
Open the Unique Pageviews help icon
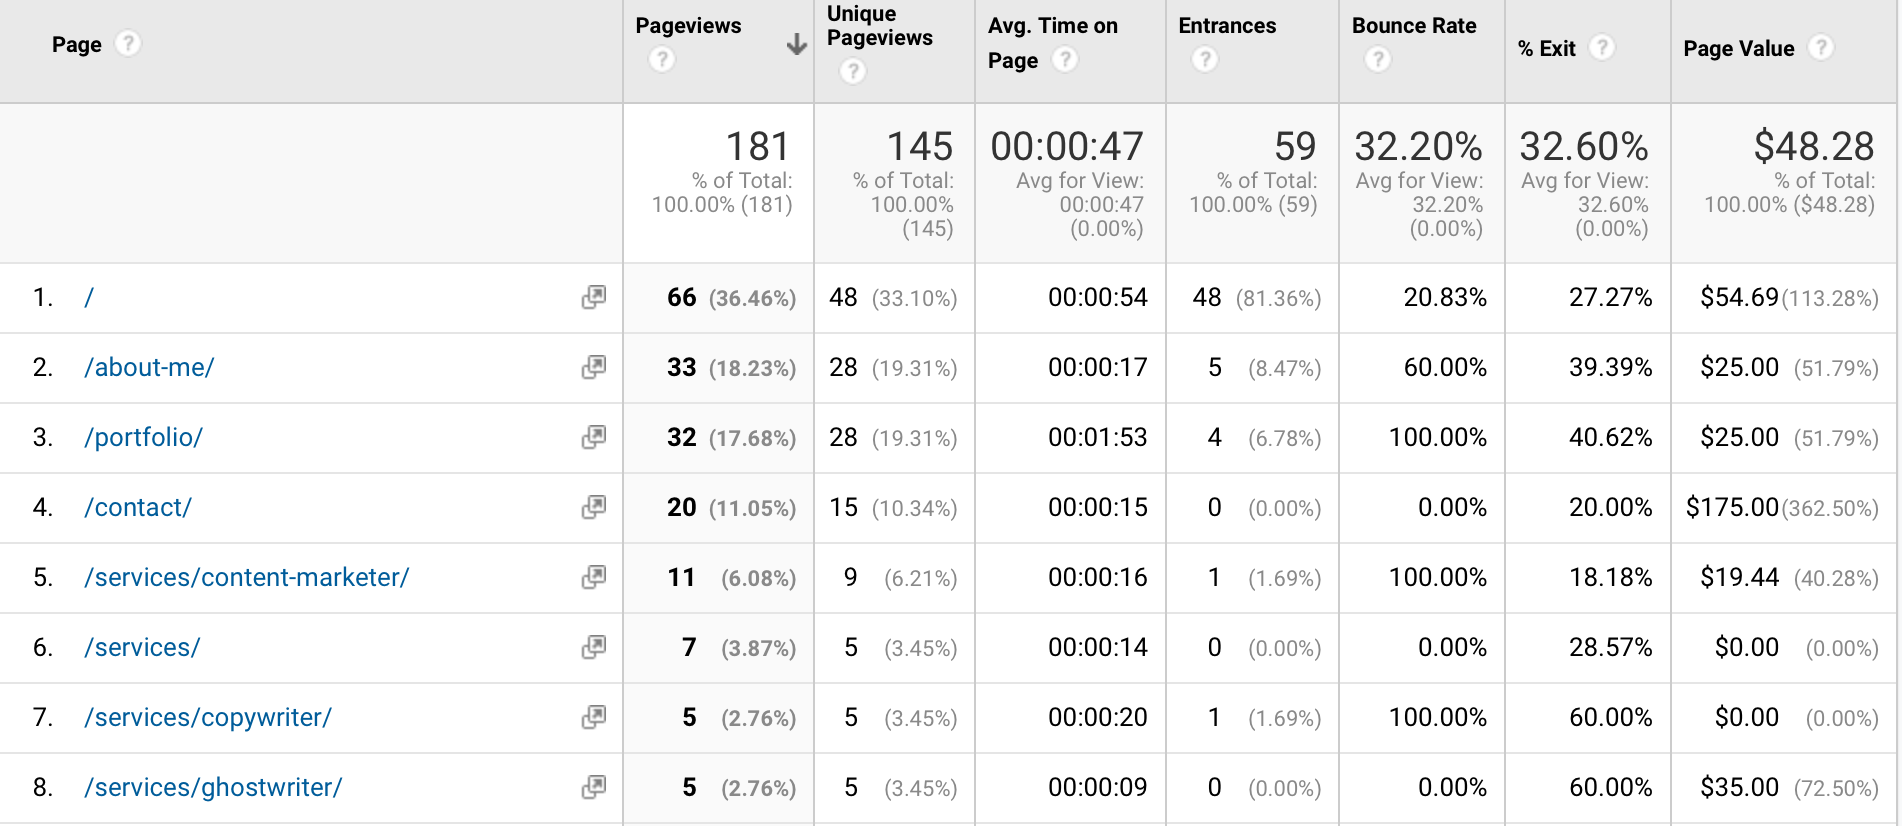853,71
